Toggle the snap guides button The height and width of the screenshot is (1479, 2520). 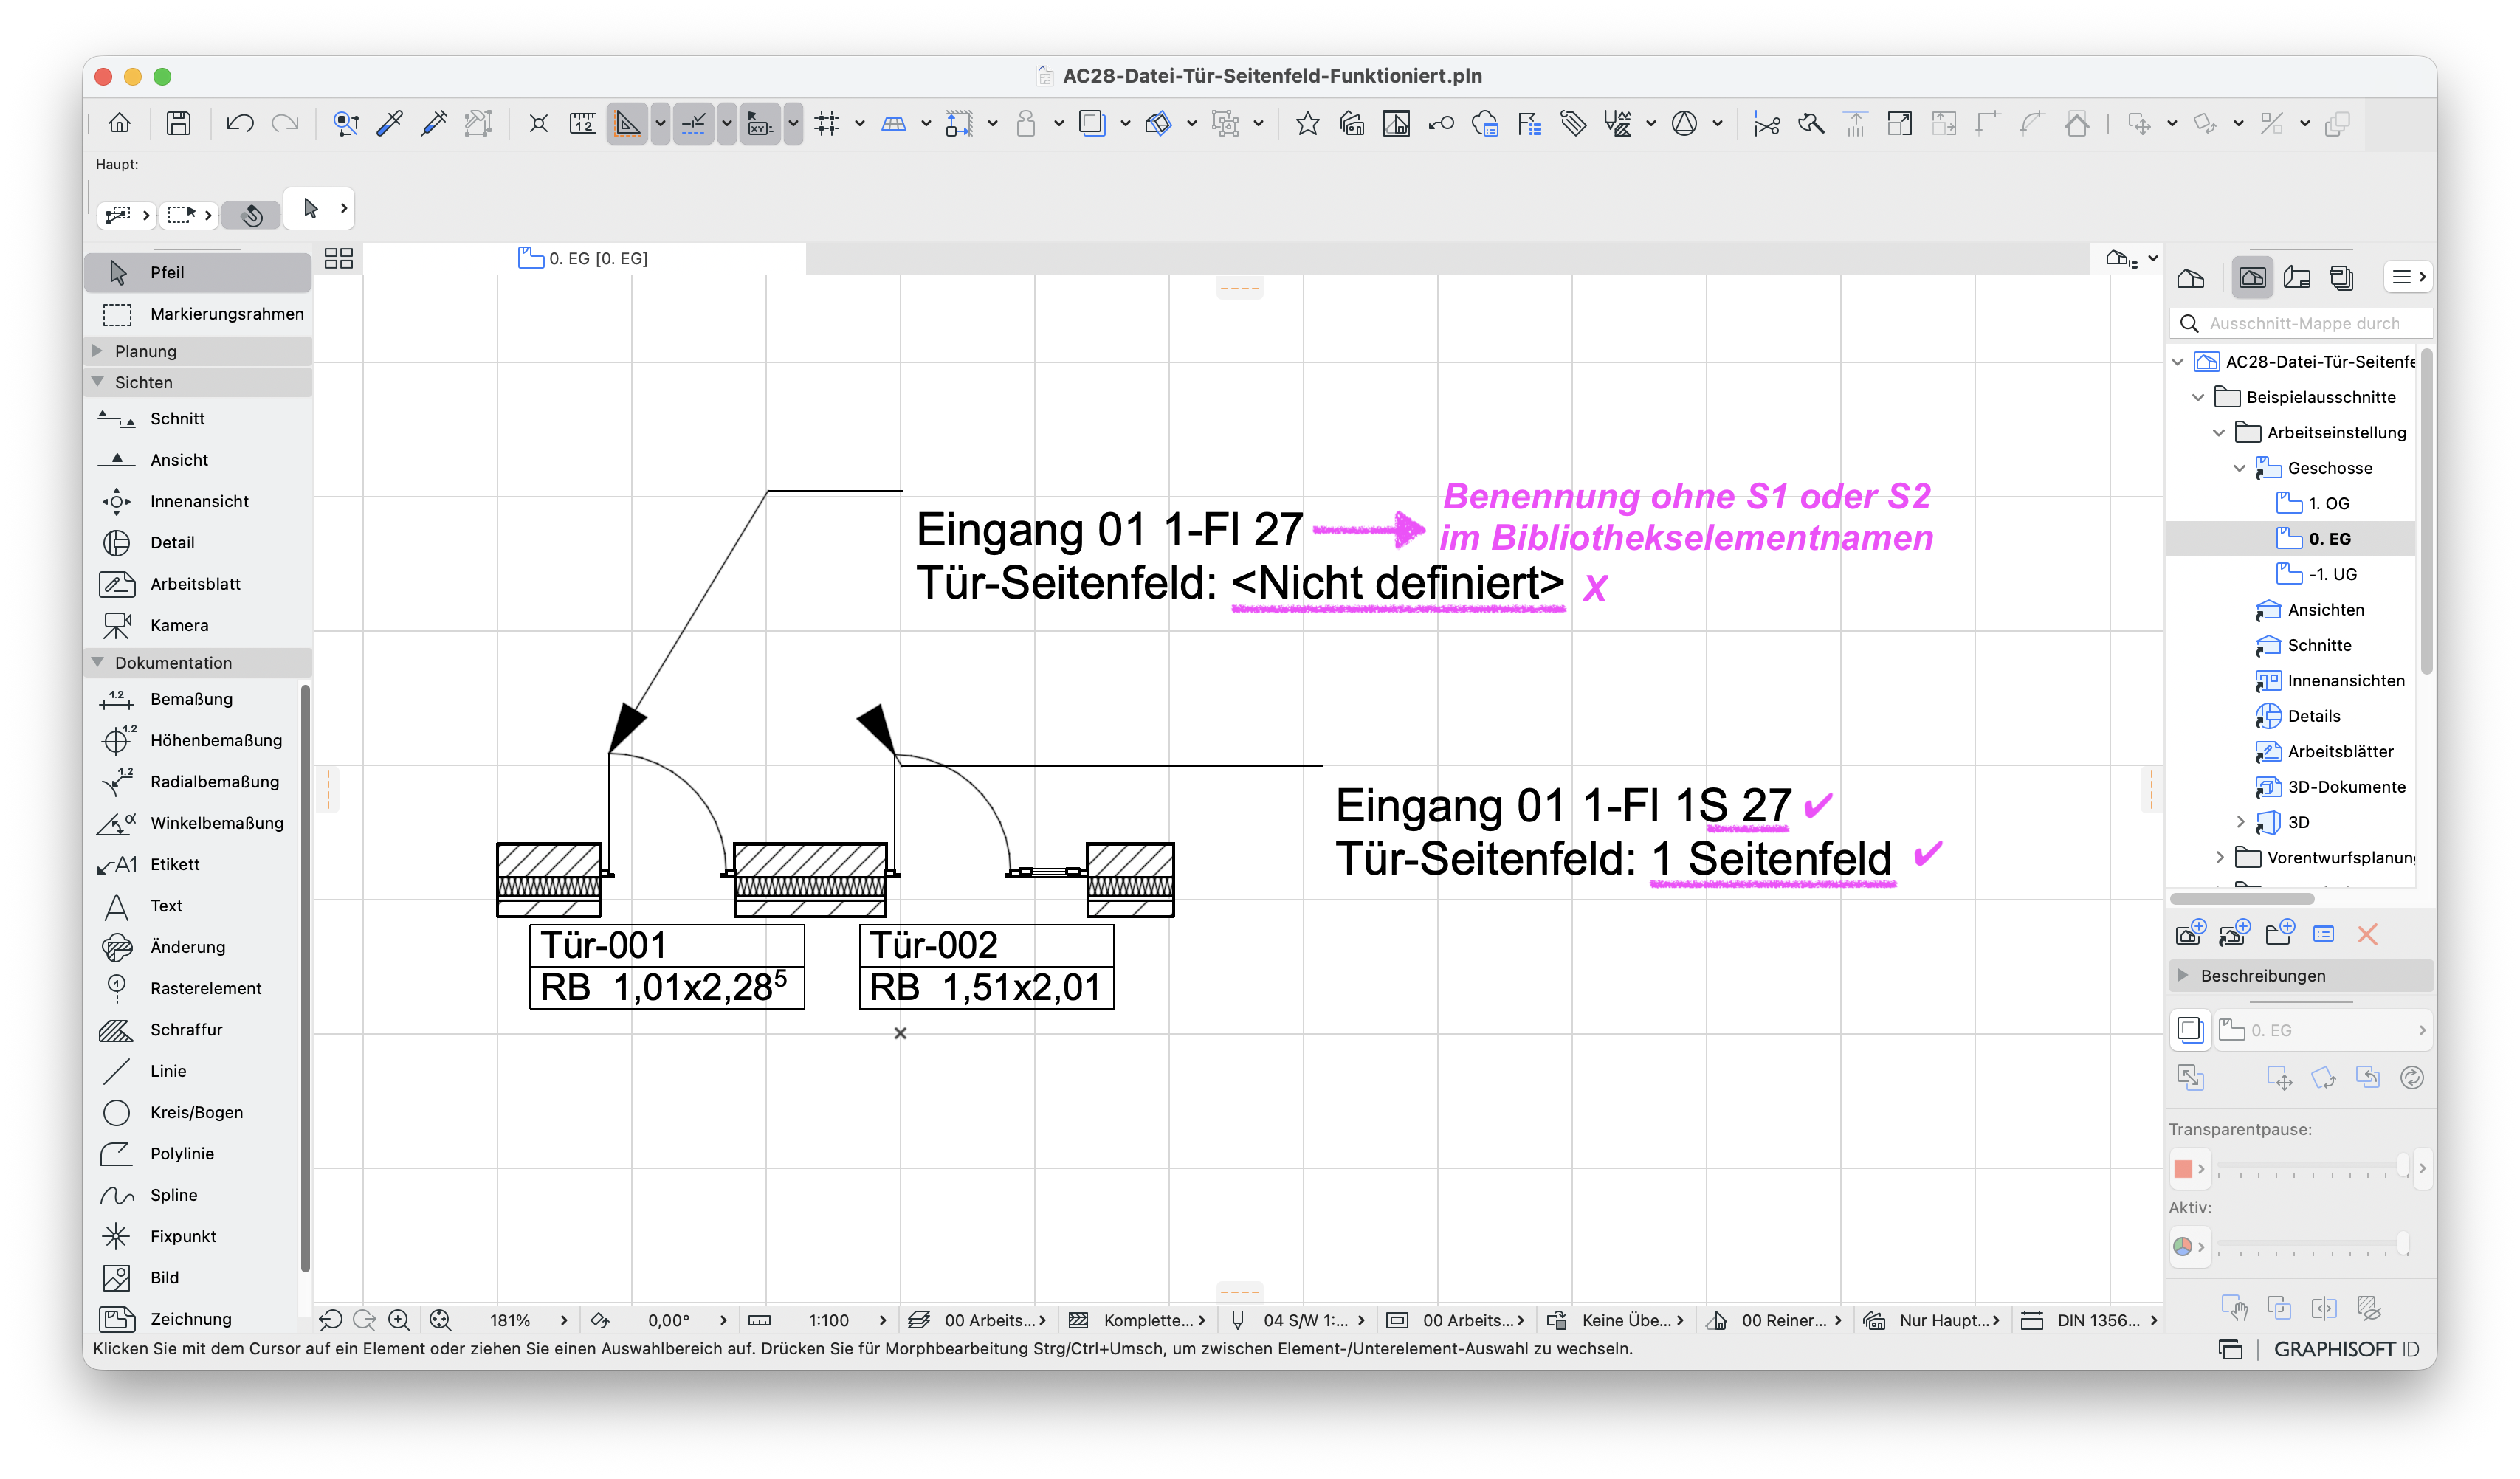click(x=693, y=123)
